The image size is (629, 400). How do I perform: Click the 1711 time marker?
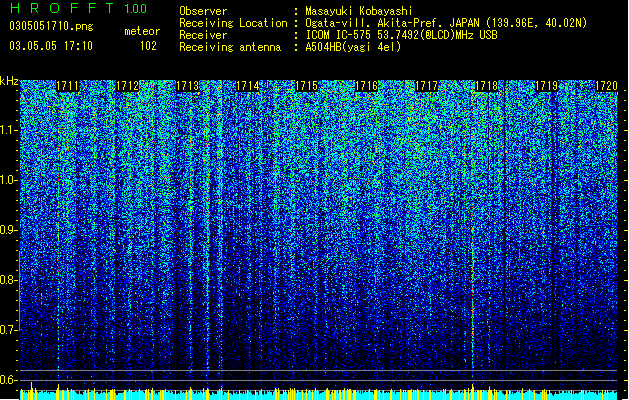(x=67, y=86)
